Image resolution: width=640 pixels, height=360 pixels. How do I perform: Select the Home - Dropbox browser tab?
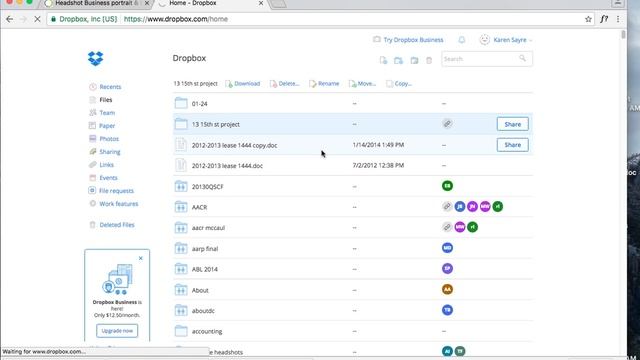click(x=210, y=4)
